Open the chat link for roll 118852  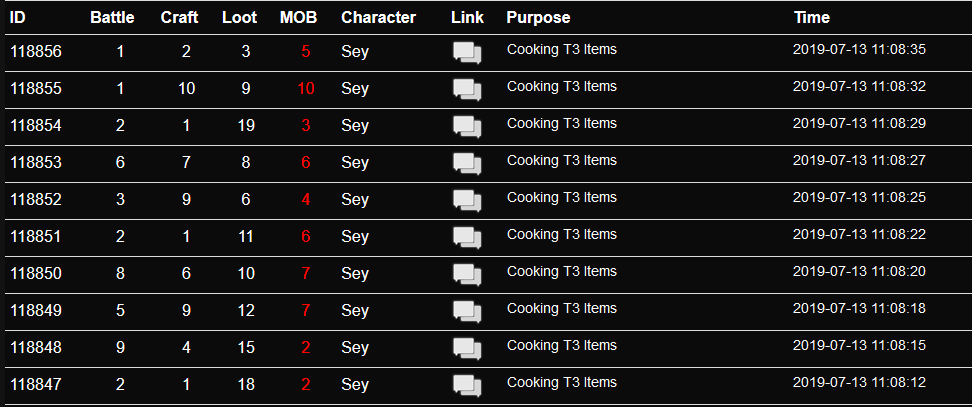(x=467, y=201)
